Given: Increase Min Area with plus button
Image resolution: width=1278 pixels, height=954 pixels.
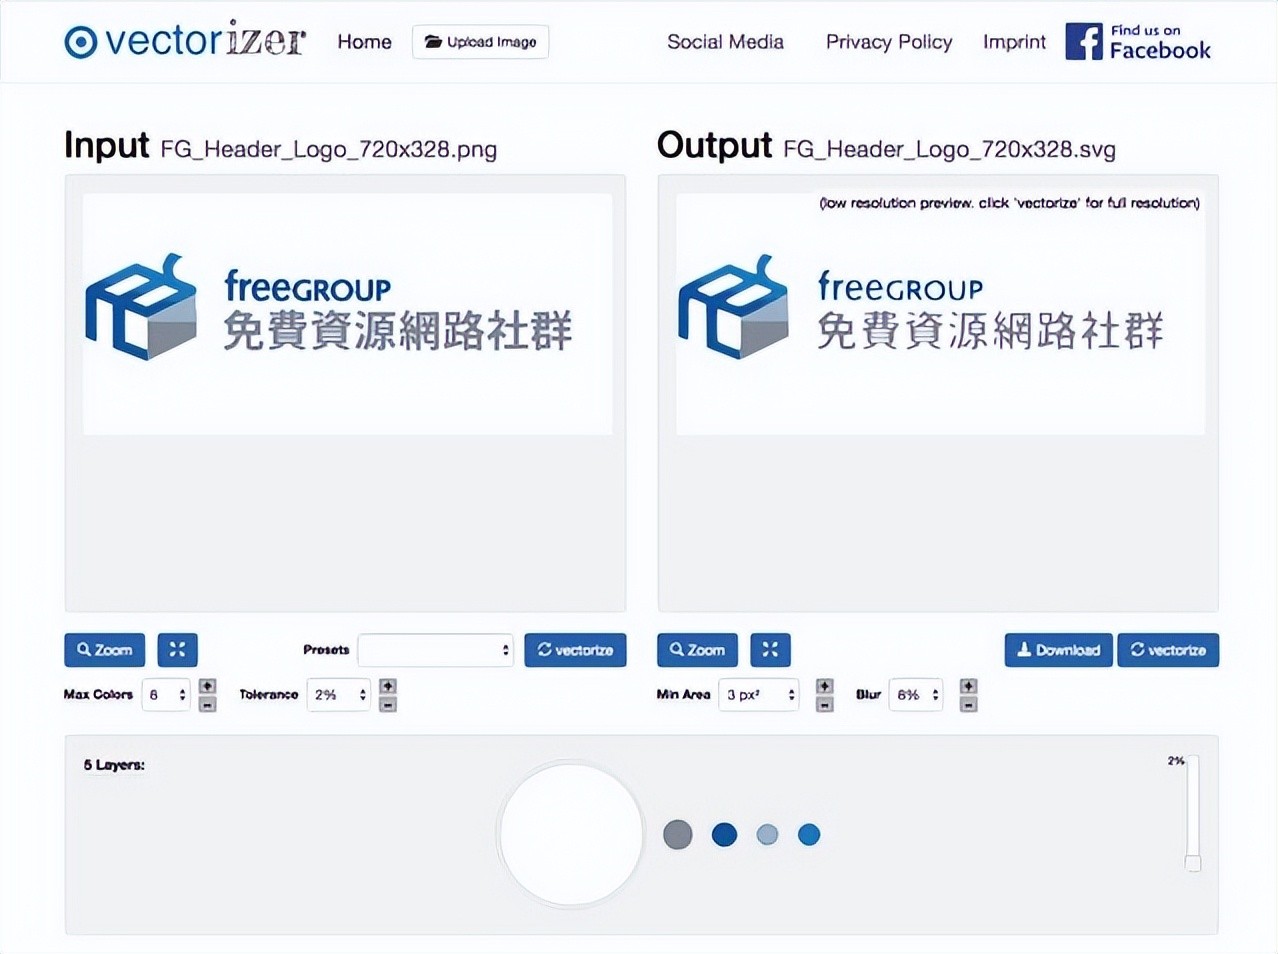Looking at the screenshot, I should click(x=824, y=686).
